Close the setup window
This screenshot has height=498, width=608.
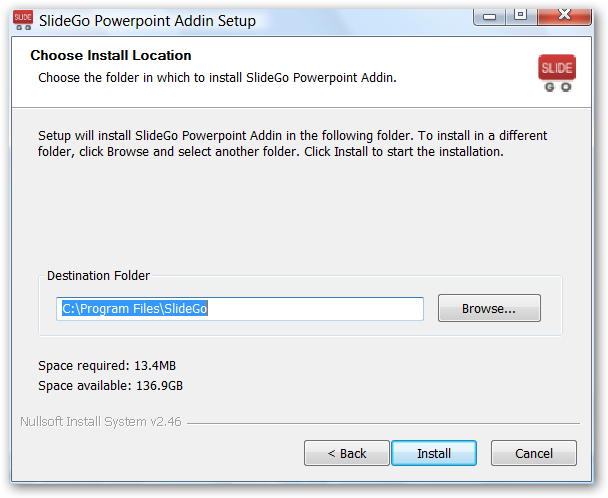point(565,16)
